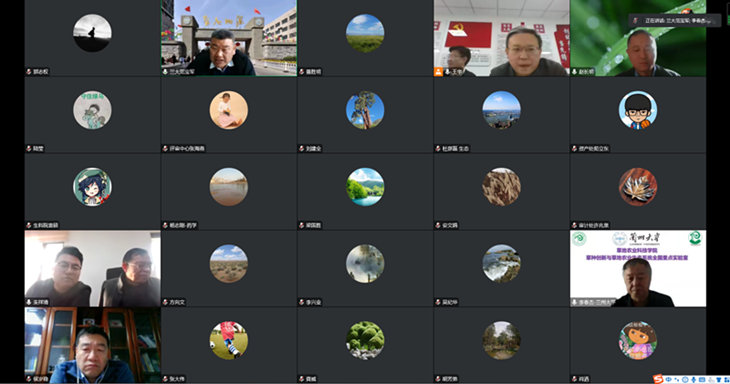Click the Sogou input method S logo
Screen dimensions: 730x384
pyautogui.click(x=658, y=379)
